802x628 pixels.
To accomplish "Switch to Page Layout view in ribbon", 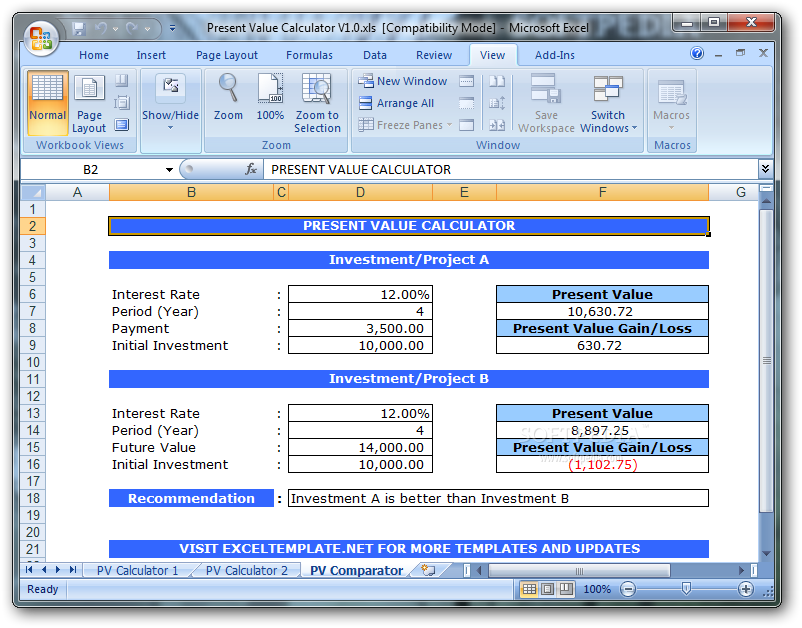I will (89, 103).
